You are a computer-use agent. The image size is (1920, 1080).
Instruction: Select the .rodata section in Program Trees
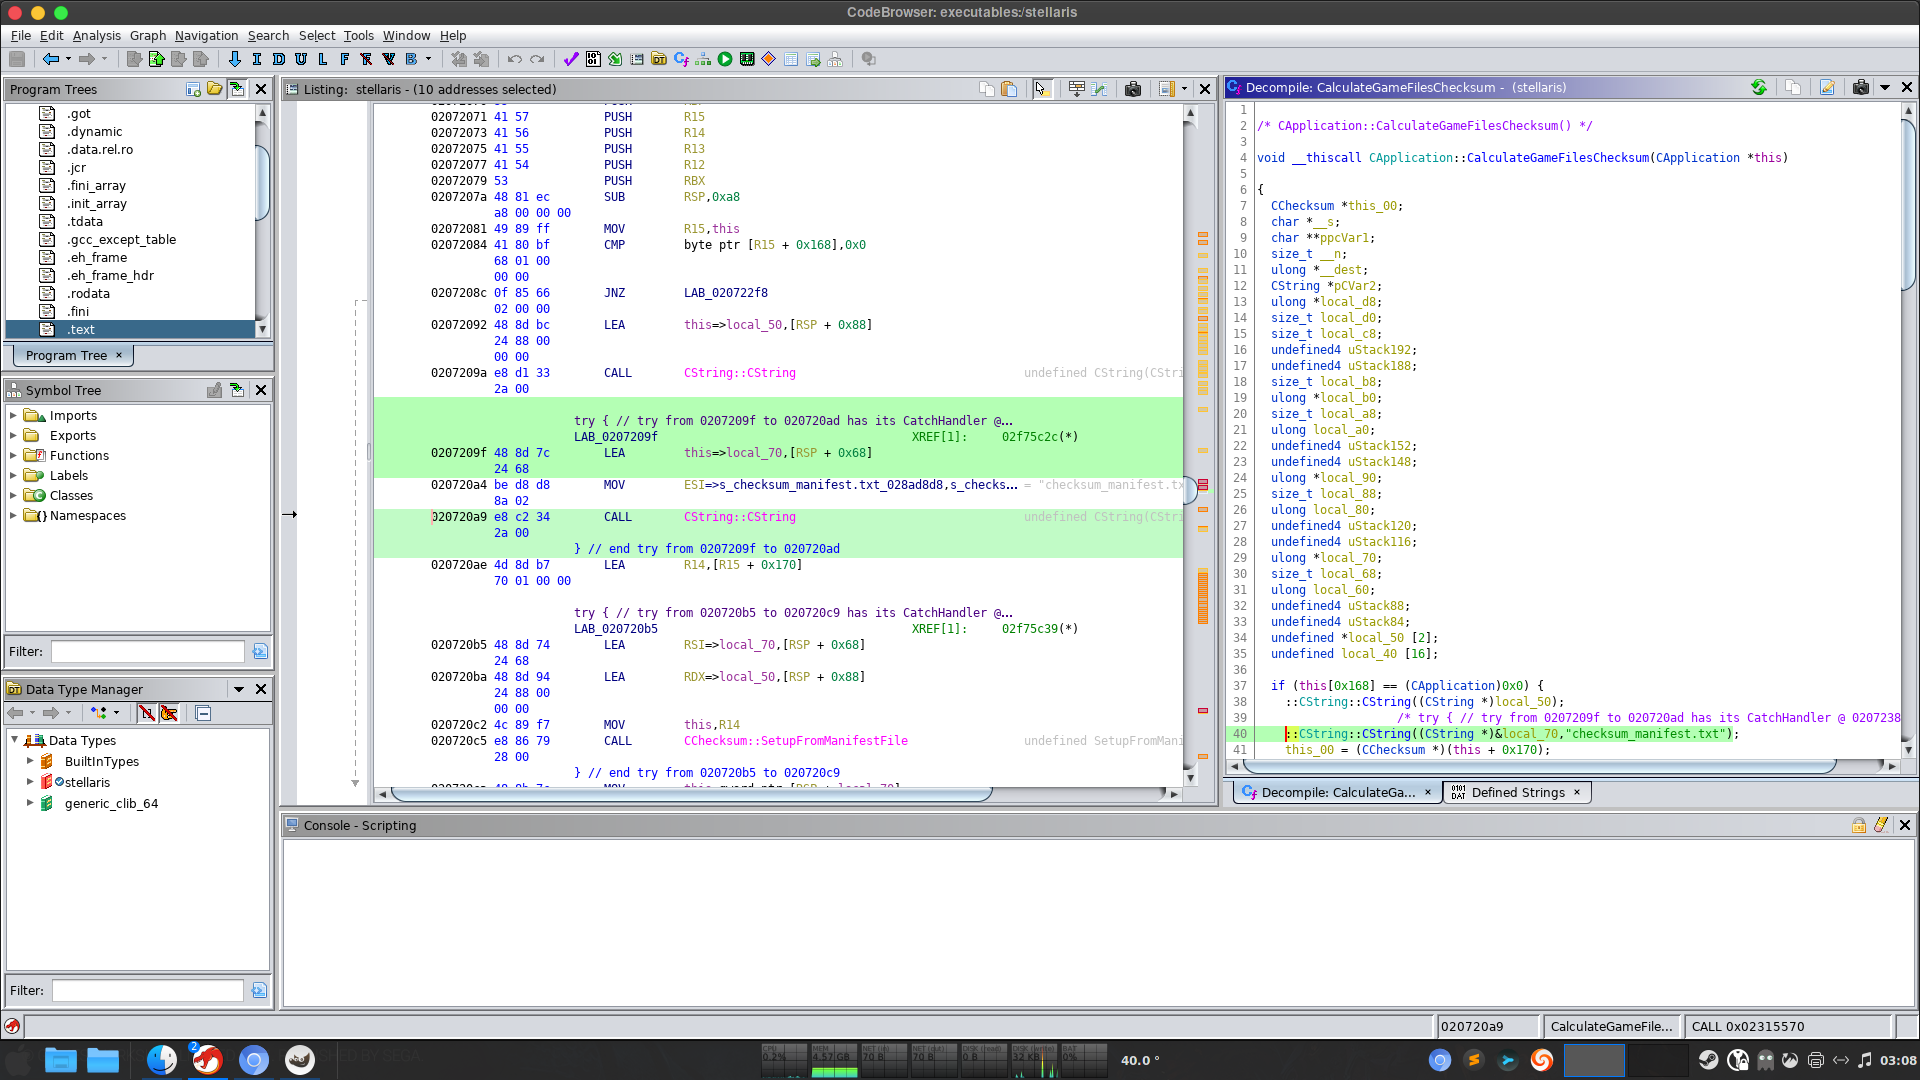tap(88, 293)
